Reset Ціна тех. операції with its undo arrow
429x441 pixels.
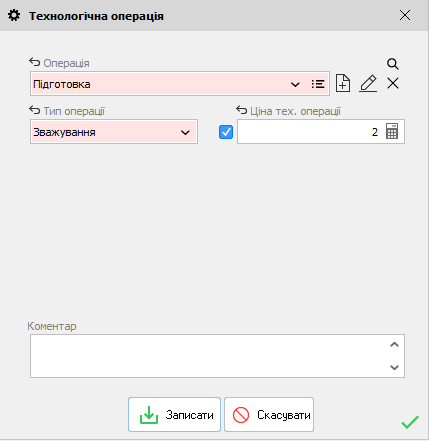pos(242,110)
